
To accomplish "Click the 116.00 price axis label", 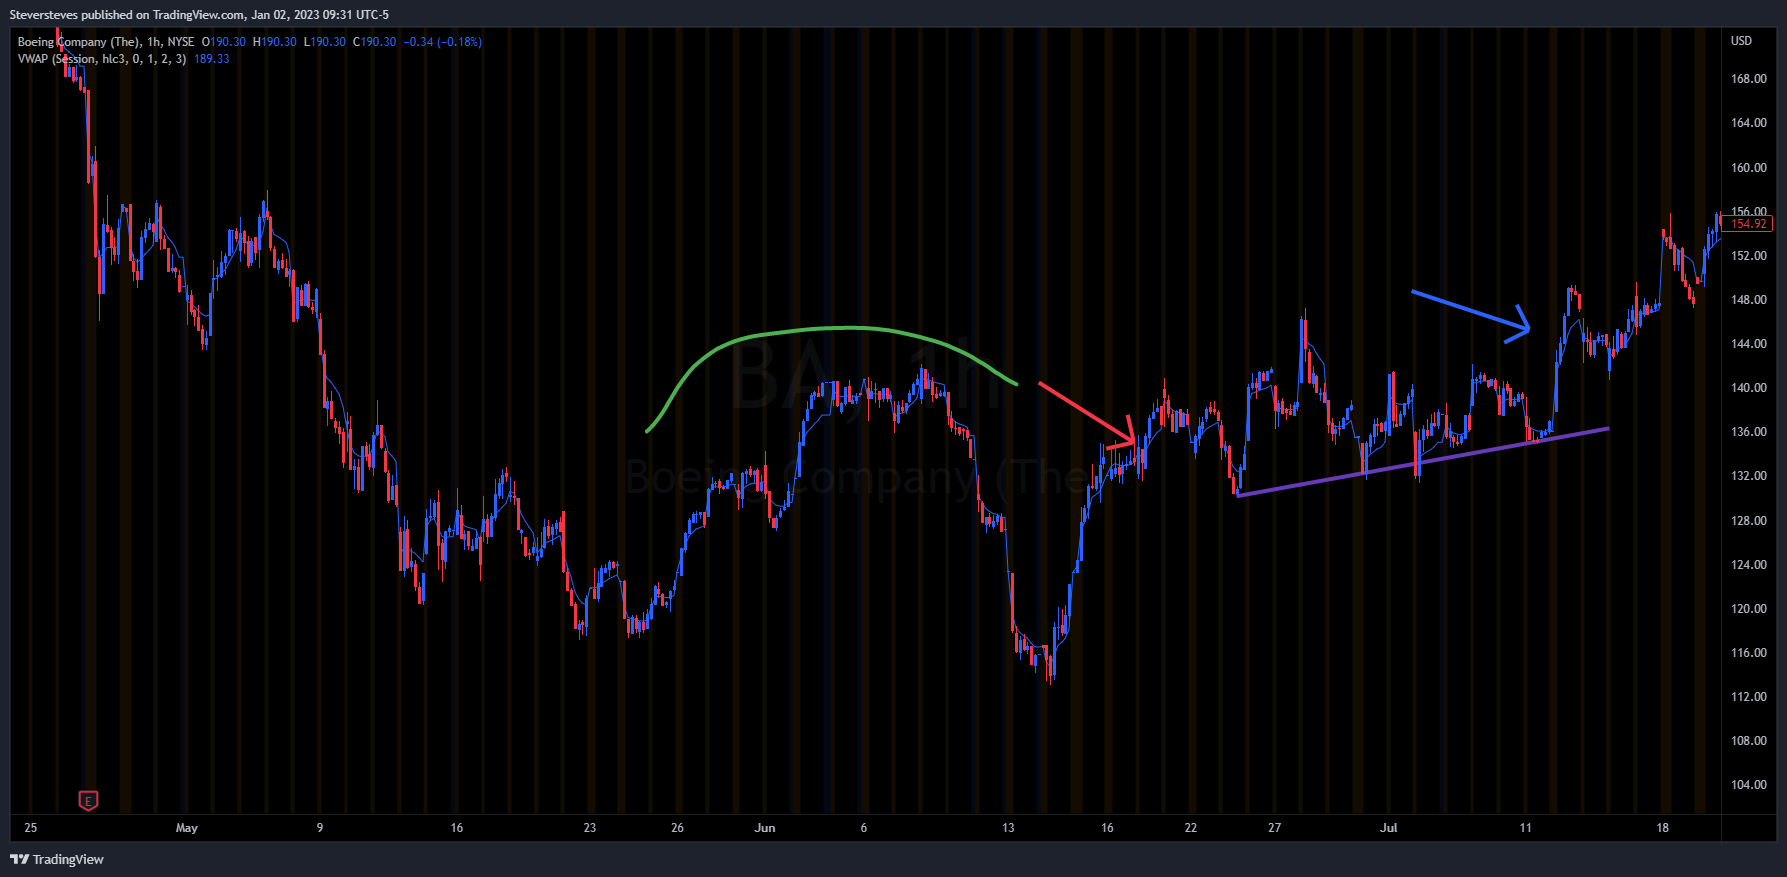I will 1748,653.
